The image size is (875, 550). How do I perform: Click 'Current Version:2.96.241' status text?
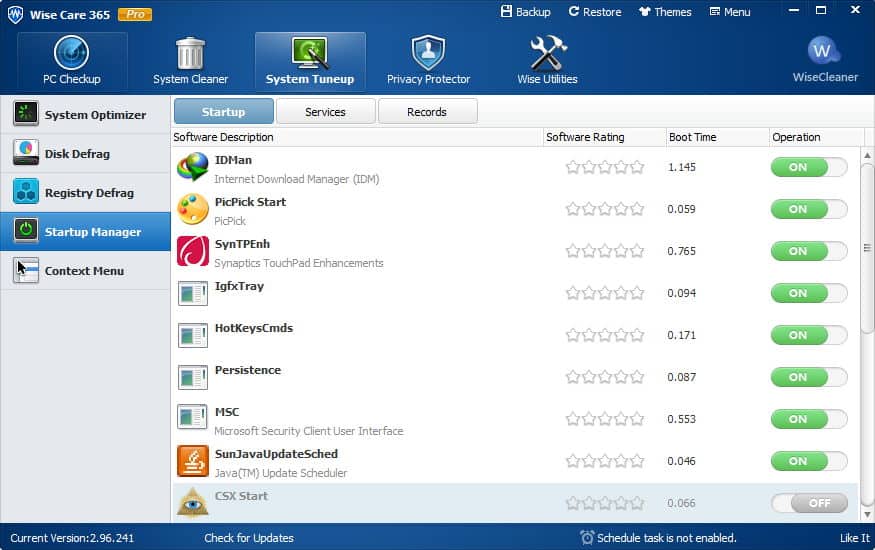tap(72, 538)
